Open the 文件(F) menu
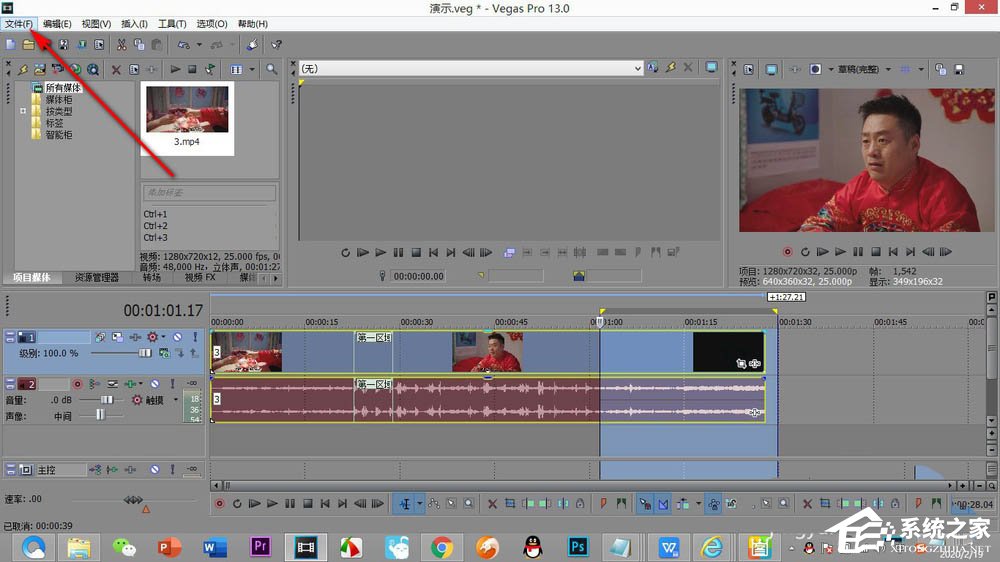 [x=18, y=24]
